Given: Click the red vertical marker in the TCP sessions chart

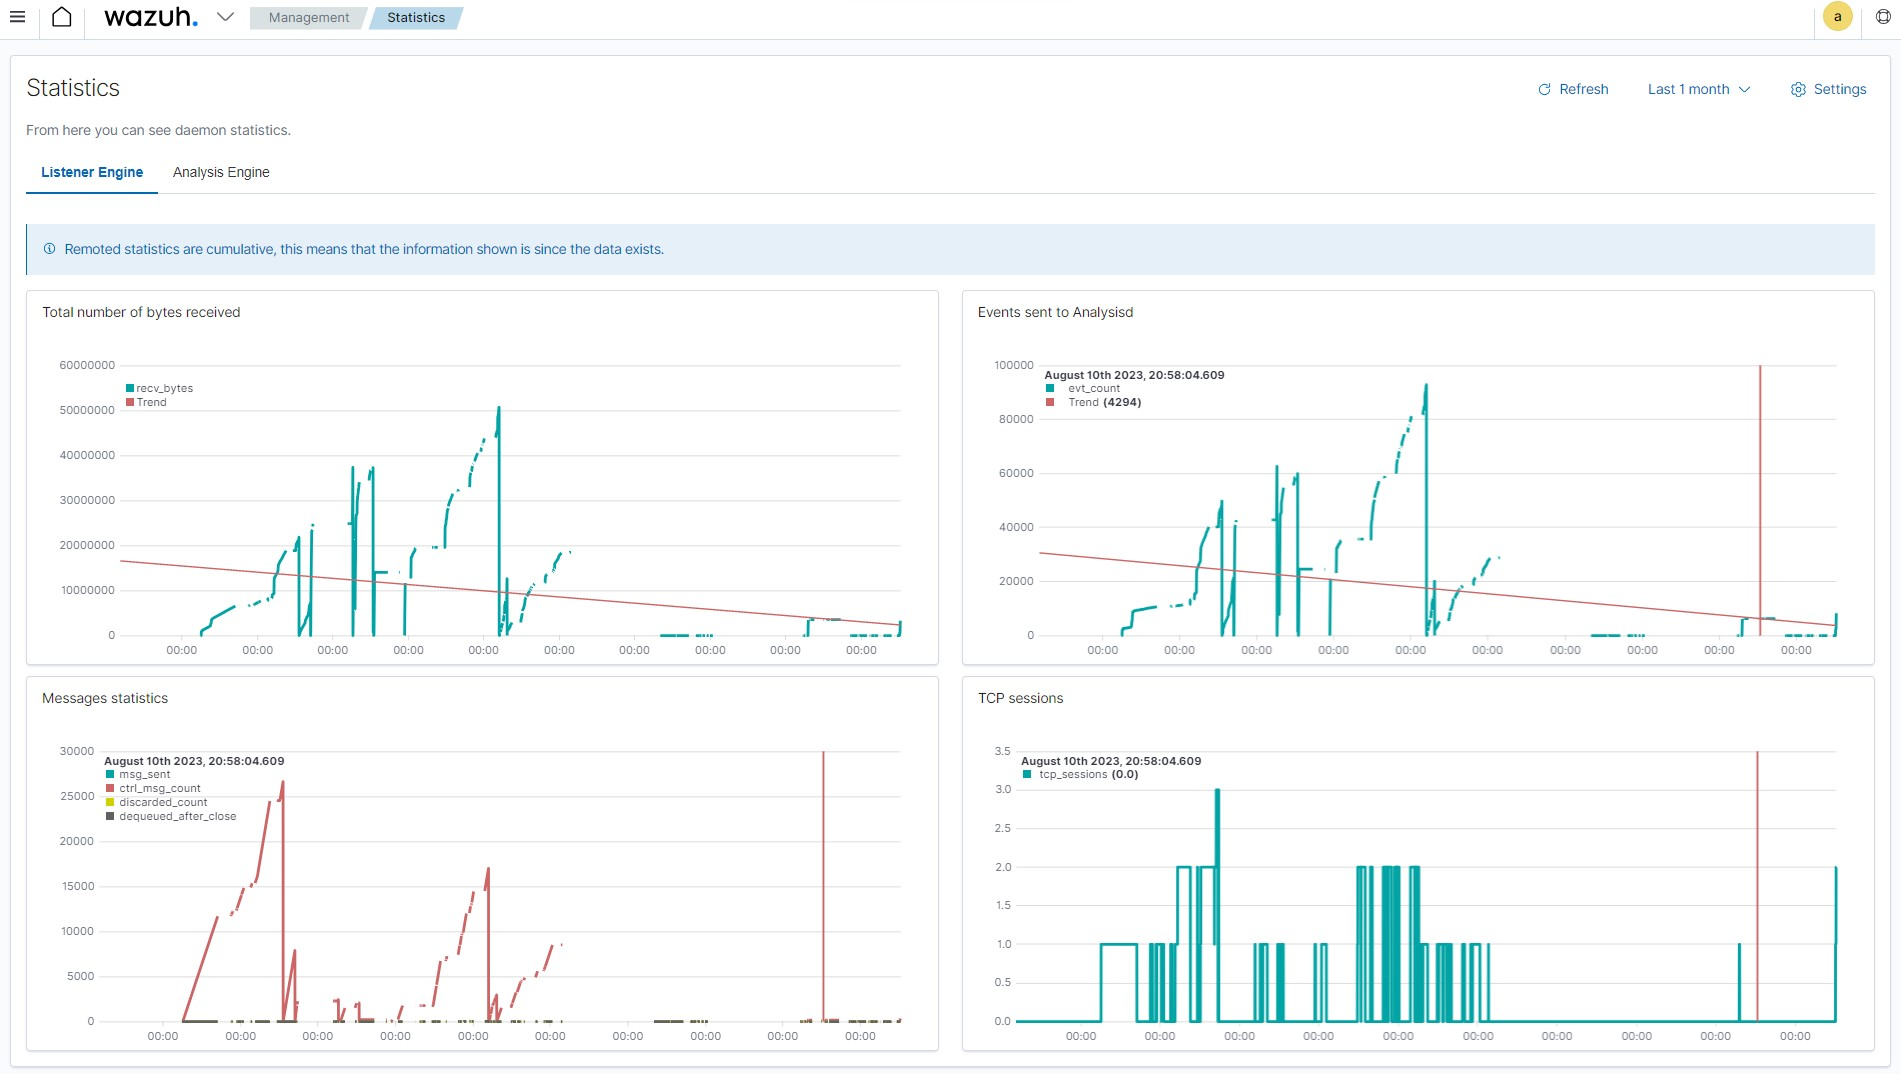Looking at the screenshot, I should pyautogui.click(x=1757, y=885).
